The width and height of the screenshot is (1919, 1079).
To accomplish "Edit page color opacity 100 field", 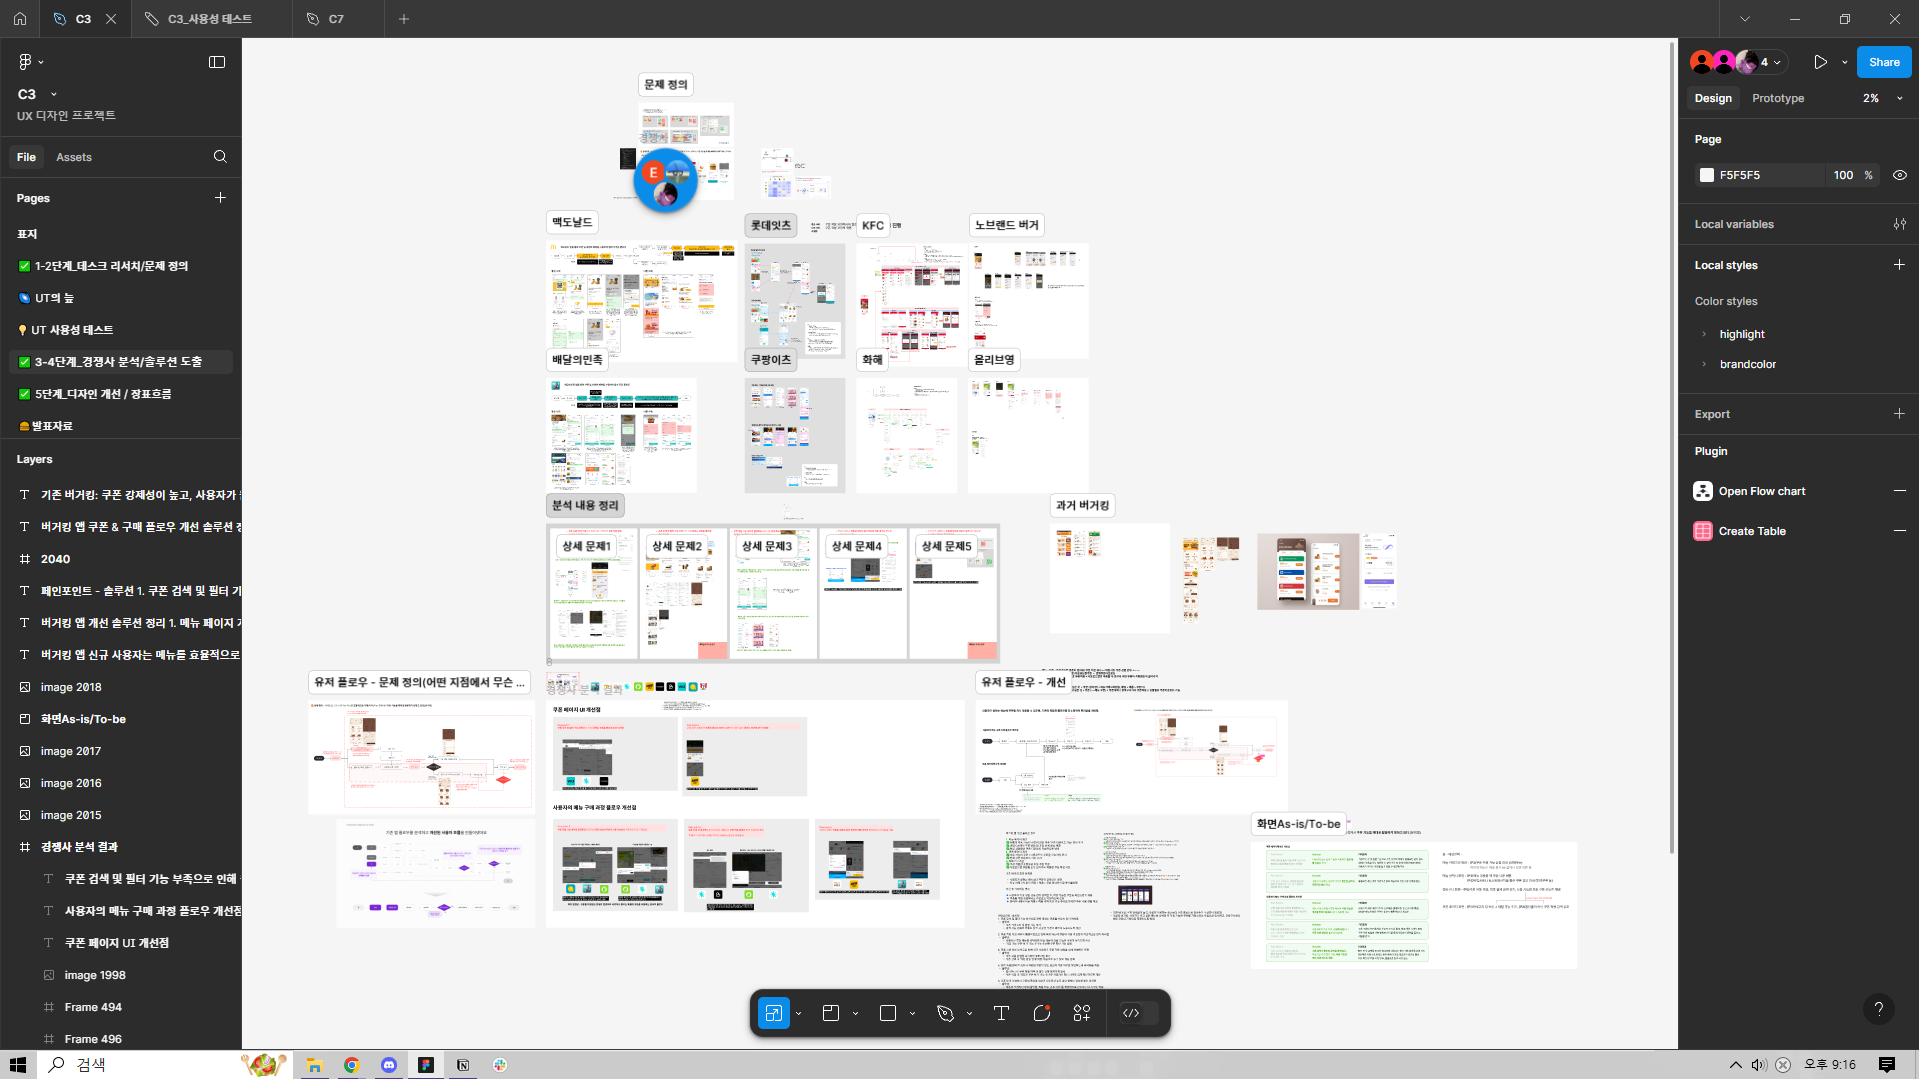I will tap(1843, 175).
